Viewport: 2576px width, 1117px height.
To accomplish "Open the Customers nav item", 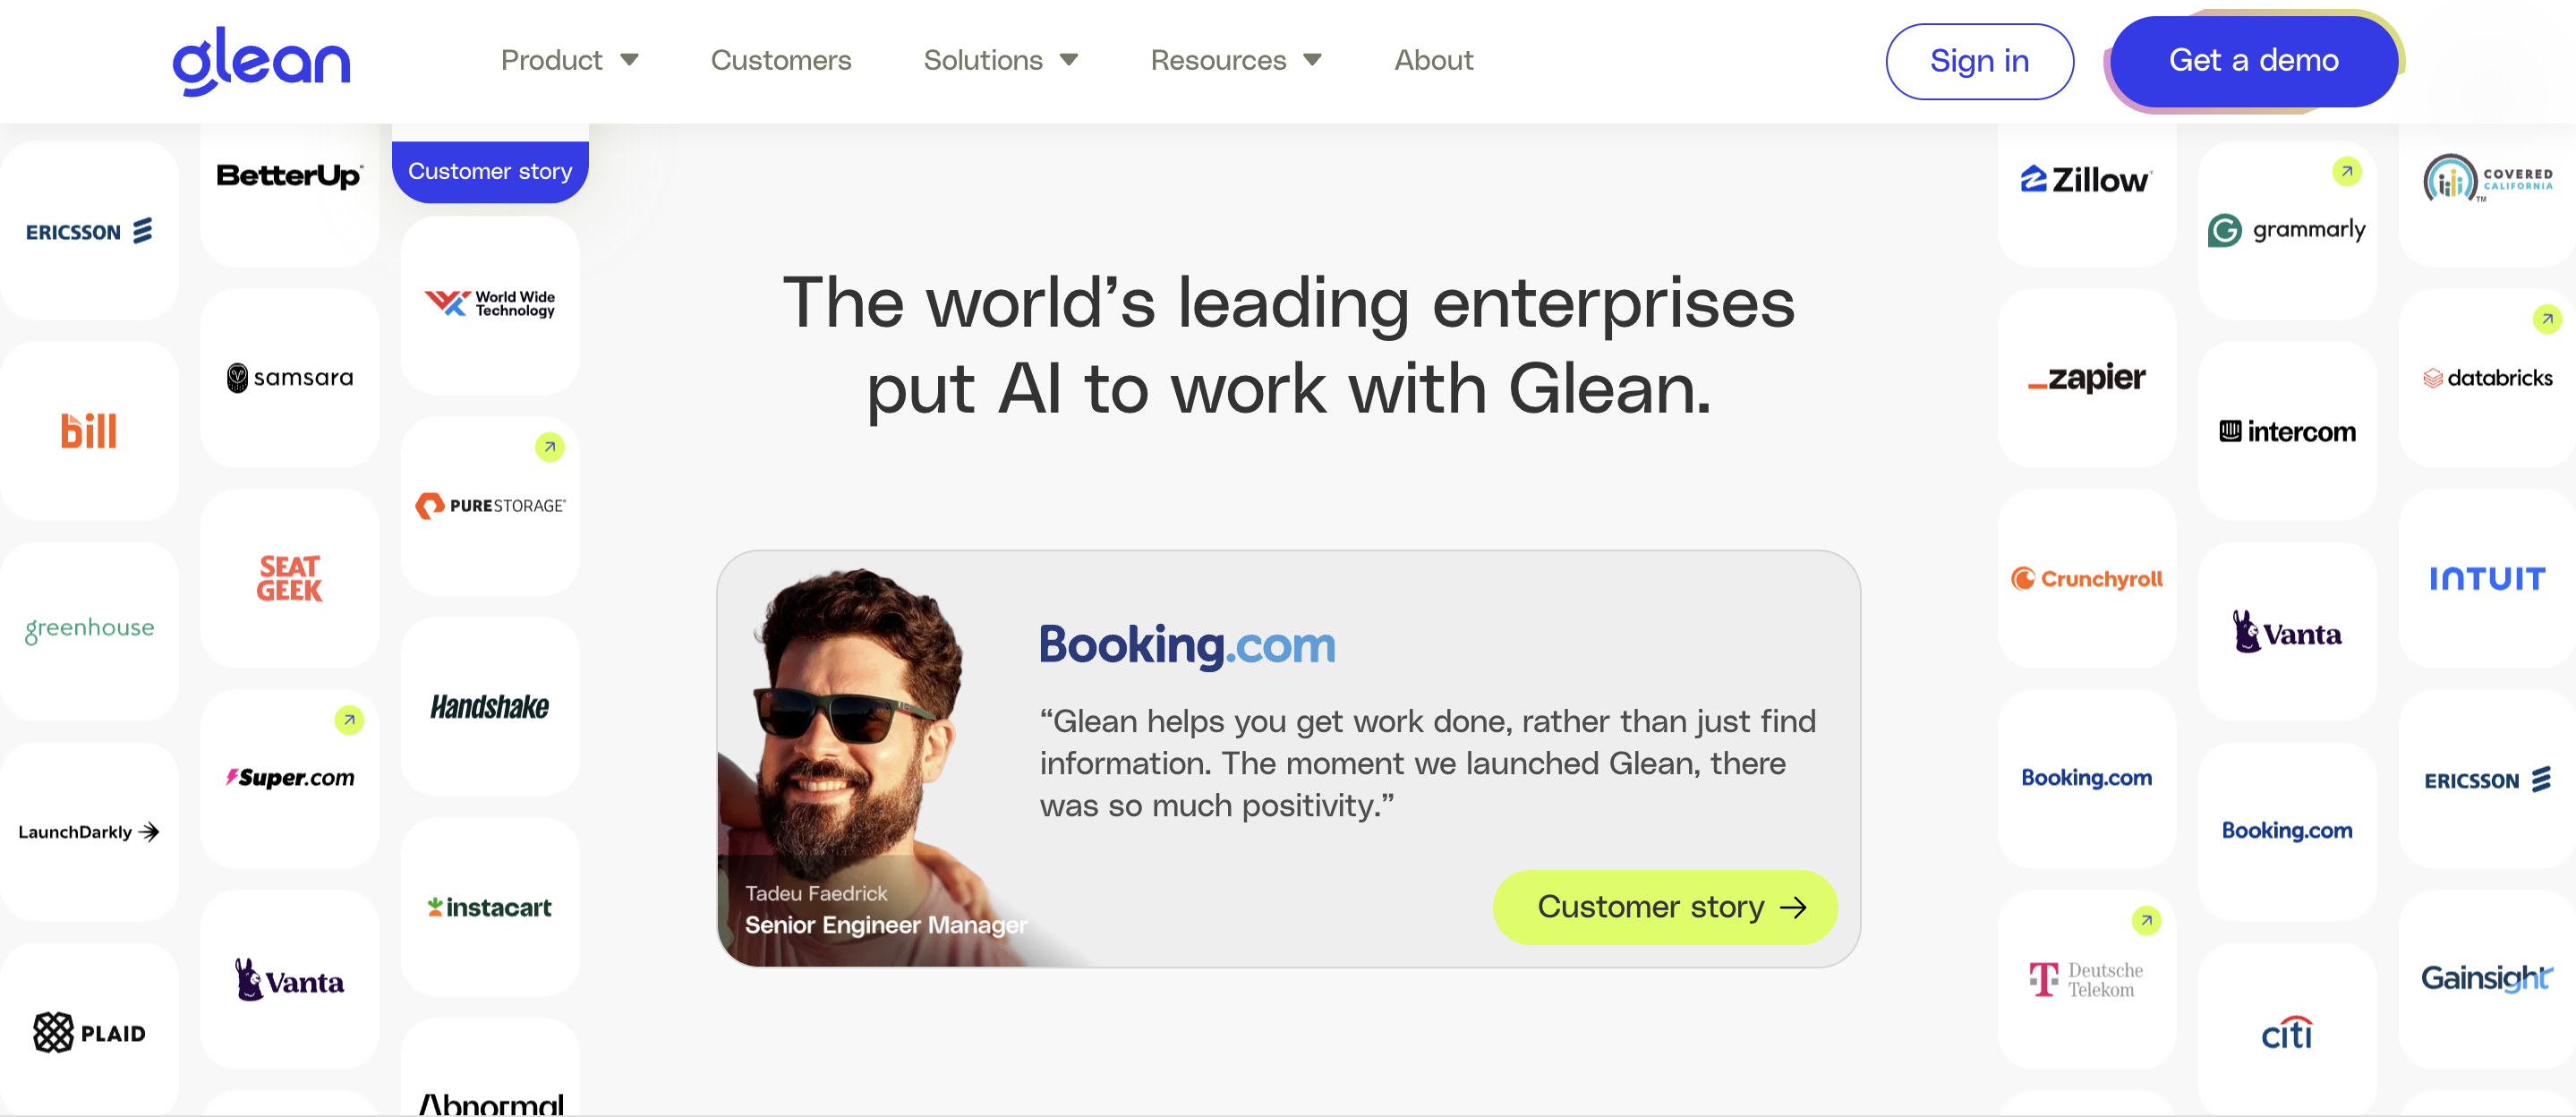I will tap(781, 60).
